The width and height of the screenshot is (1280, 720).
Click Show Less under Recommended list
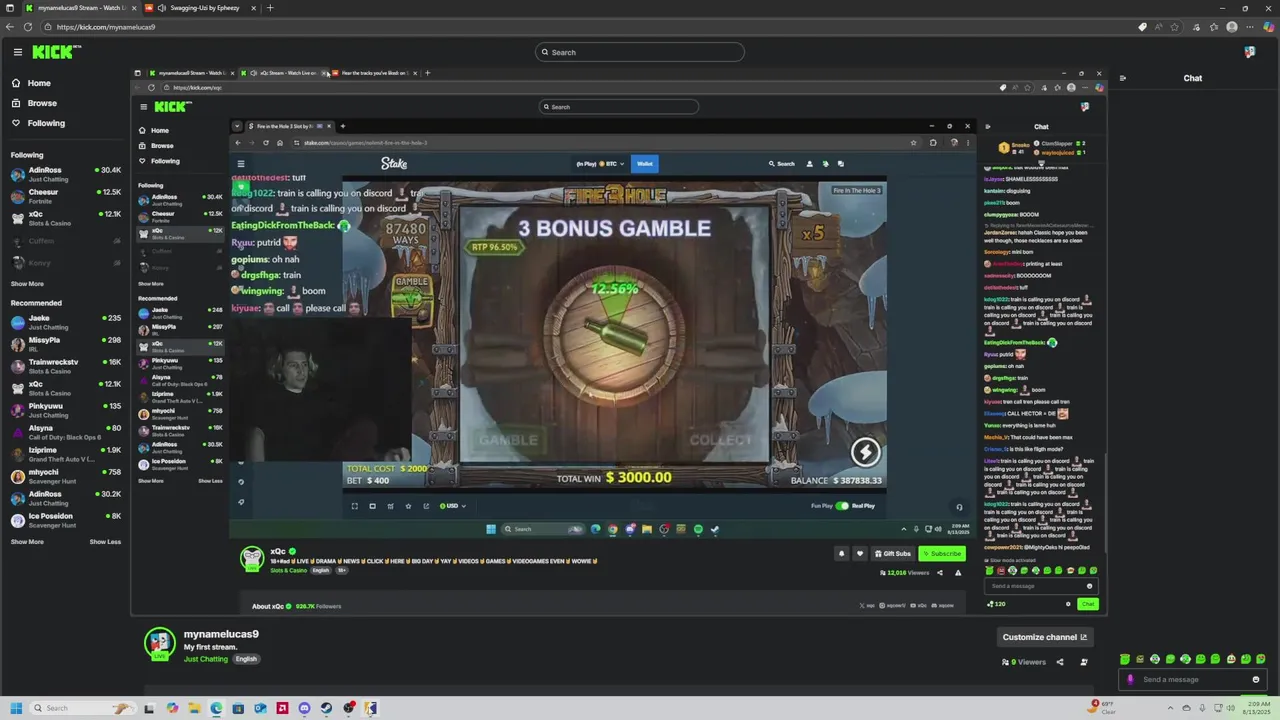[105, 542]
